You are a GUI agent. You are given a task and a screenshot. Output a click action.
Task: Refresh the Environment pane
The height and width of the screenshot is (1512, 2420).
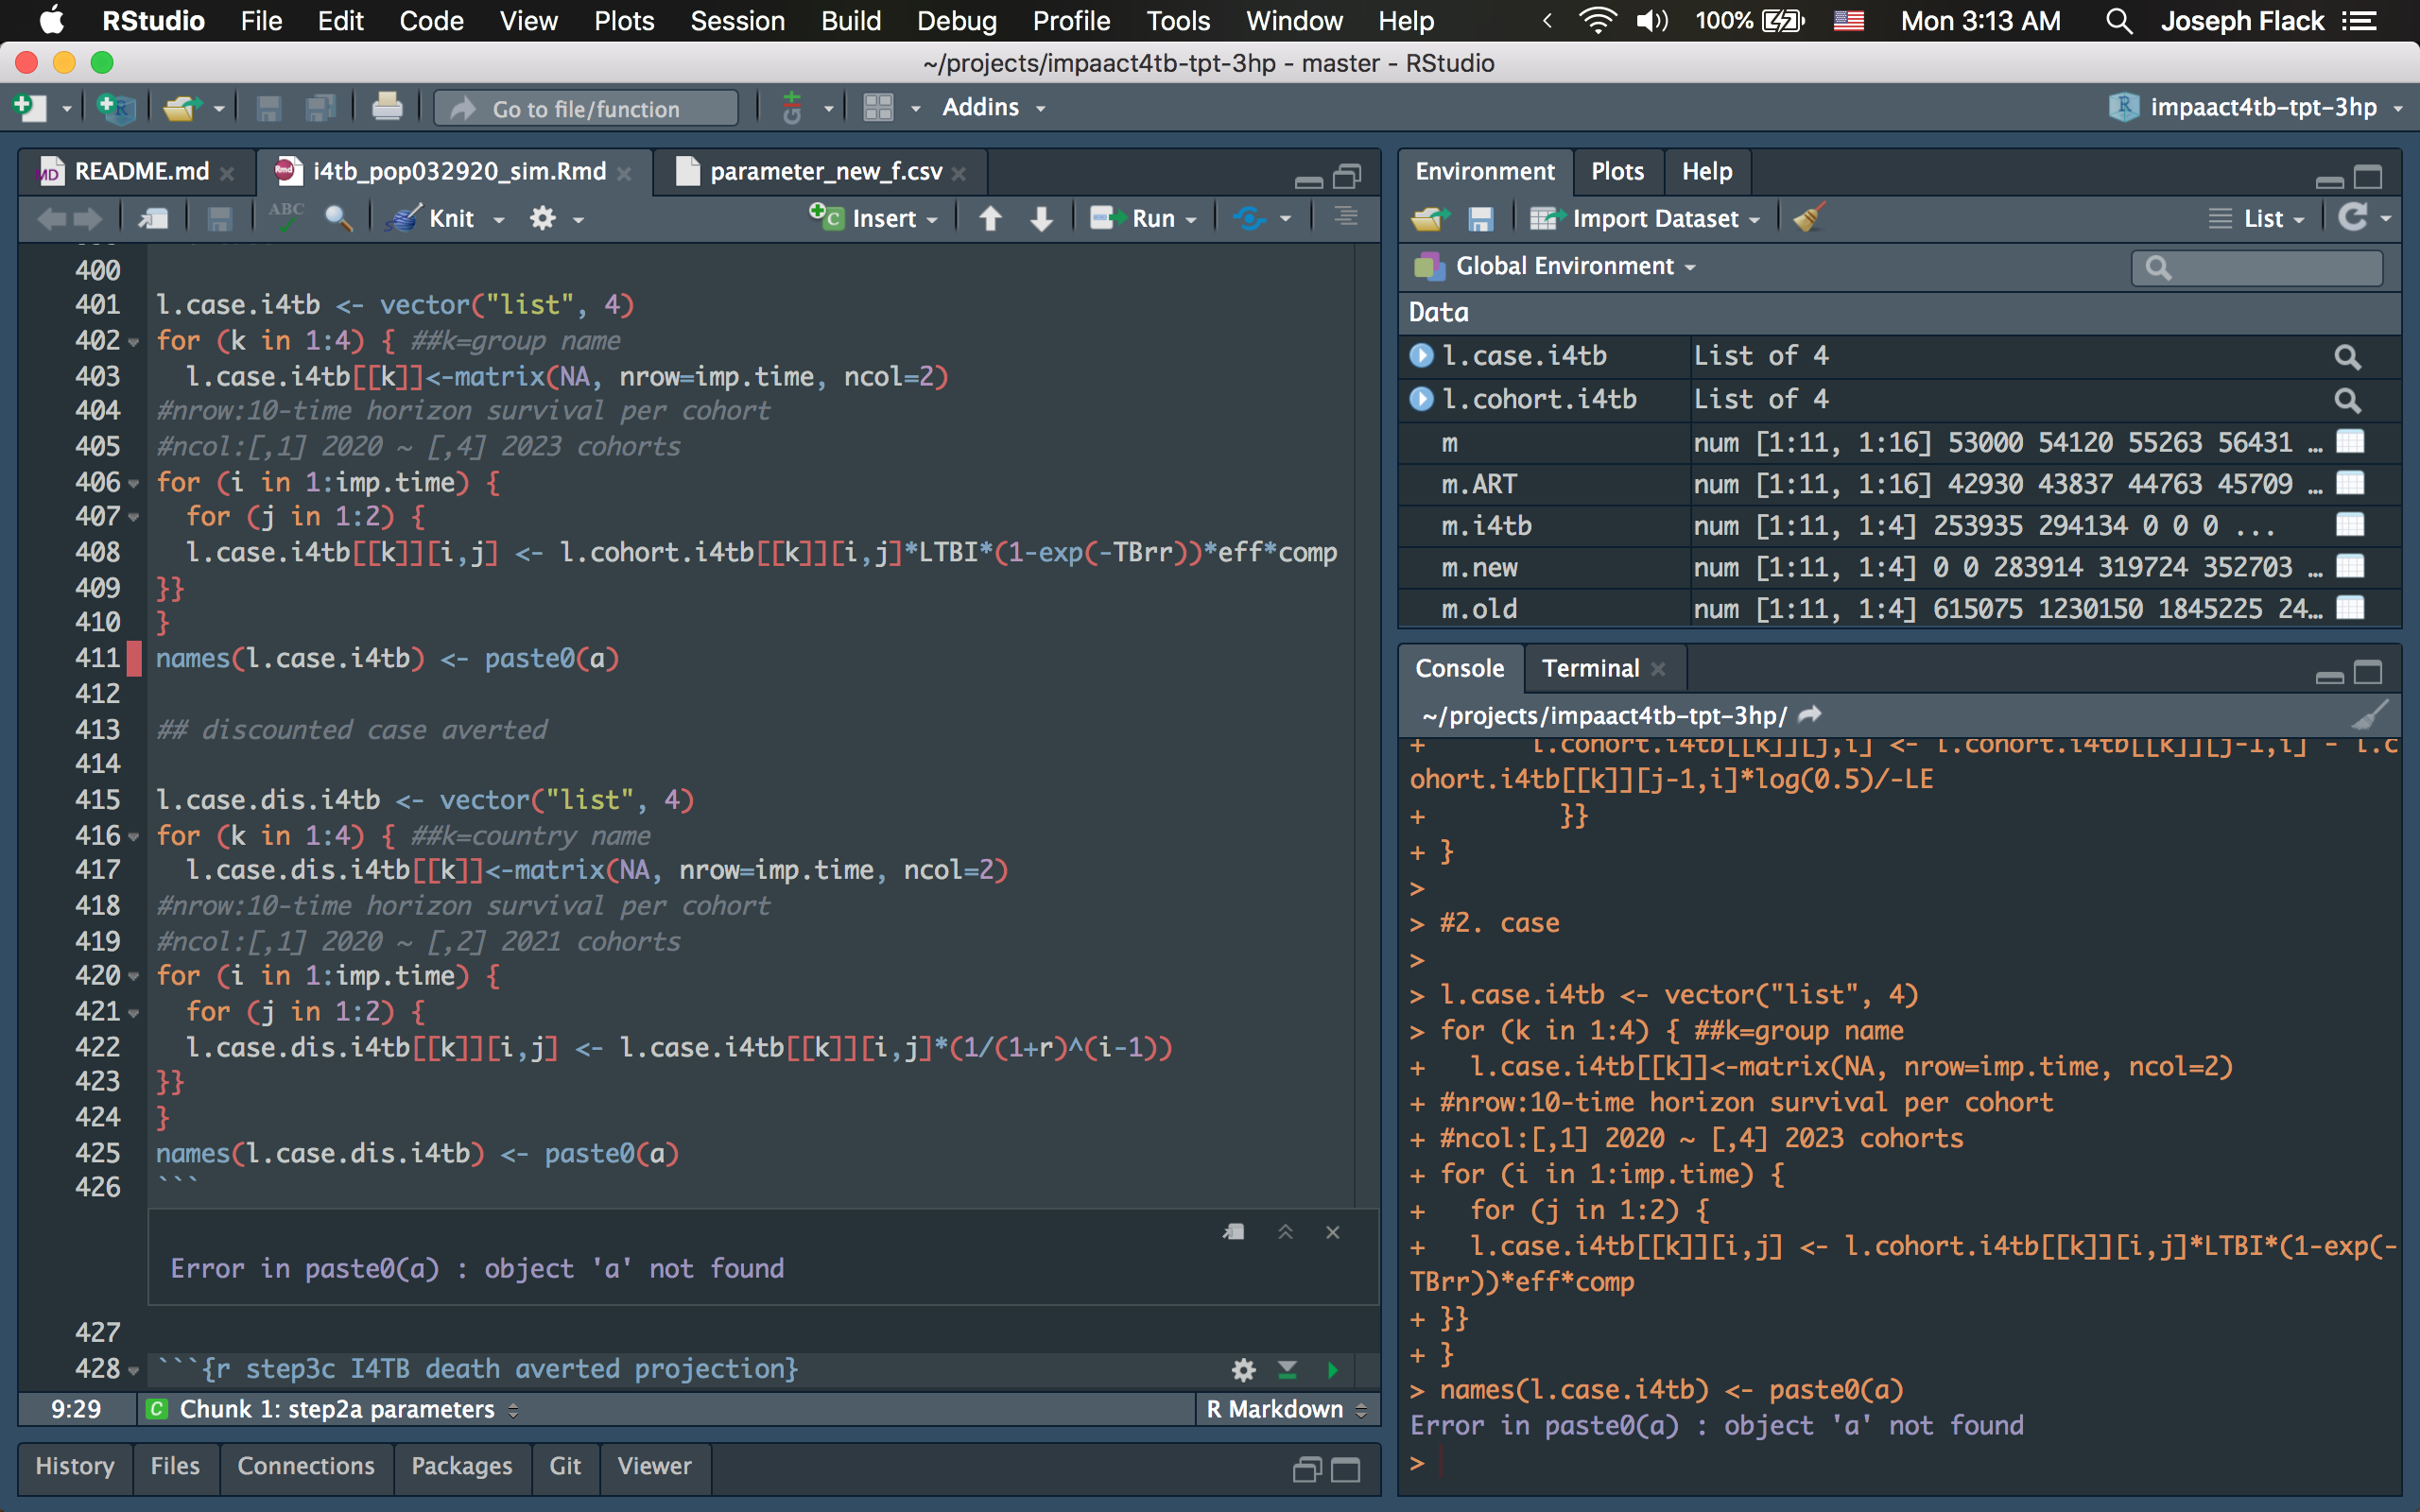point(2352,217)
